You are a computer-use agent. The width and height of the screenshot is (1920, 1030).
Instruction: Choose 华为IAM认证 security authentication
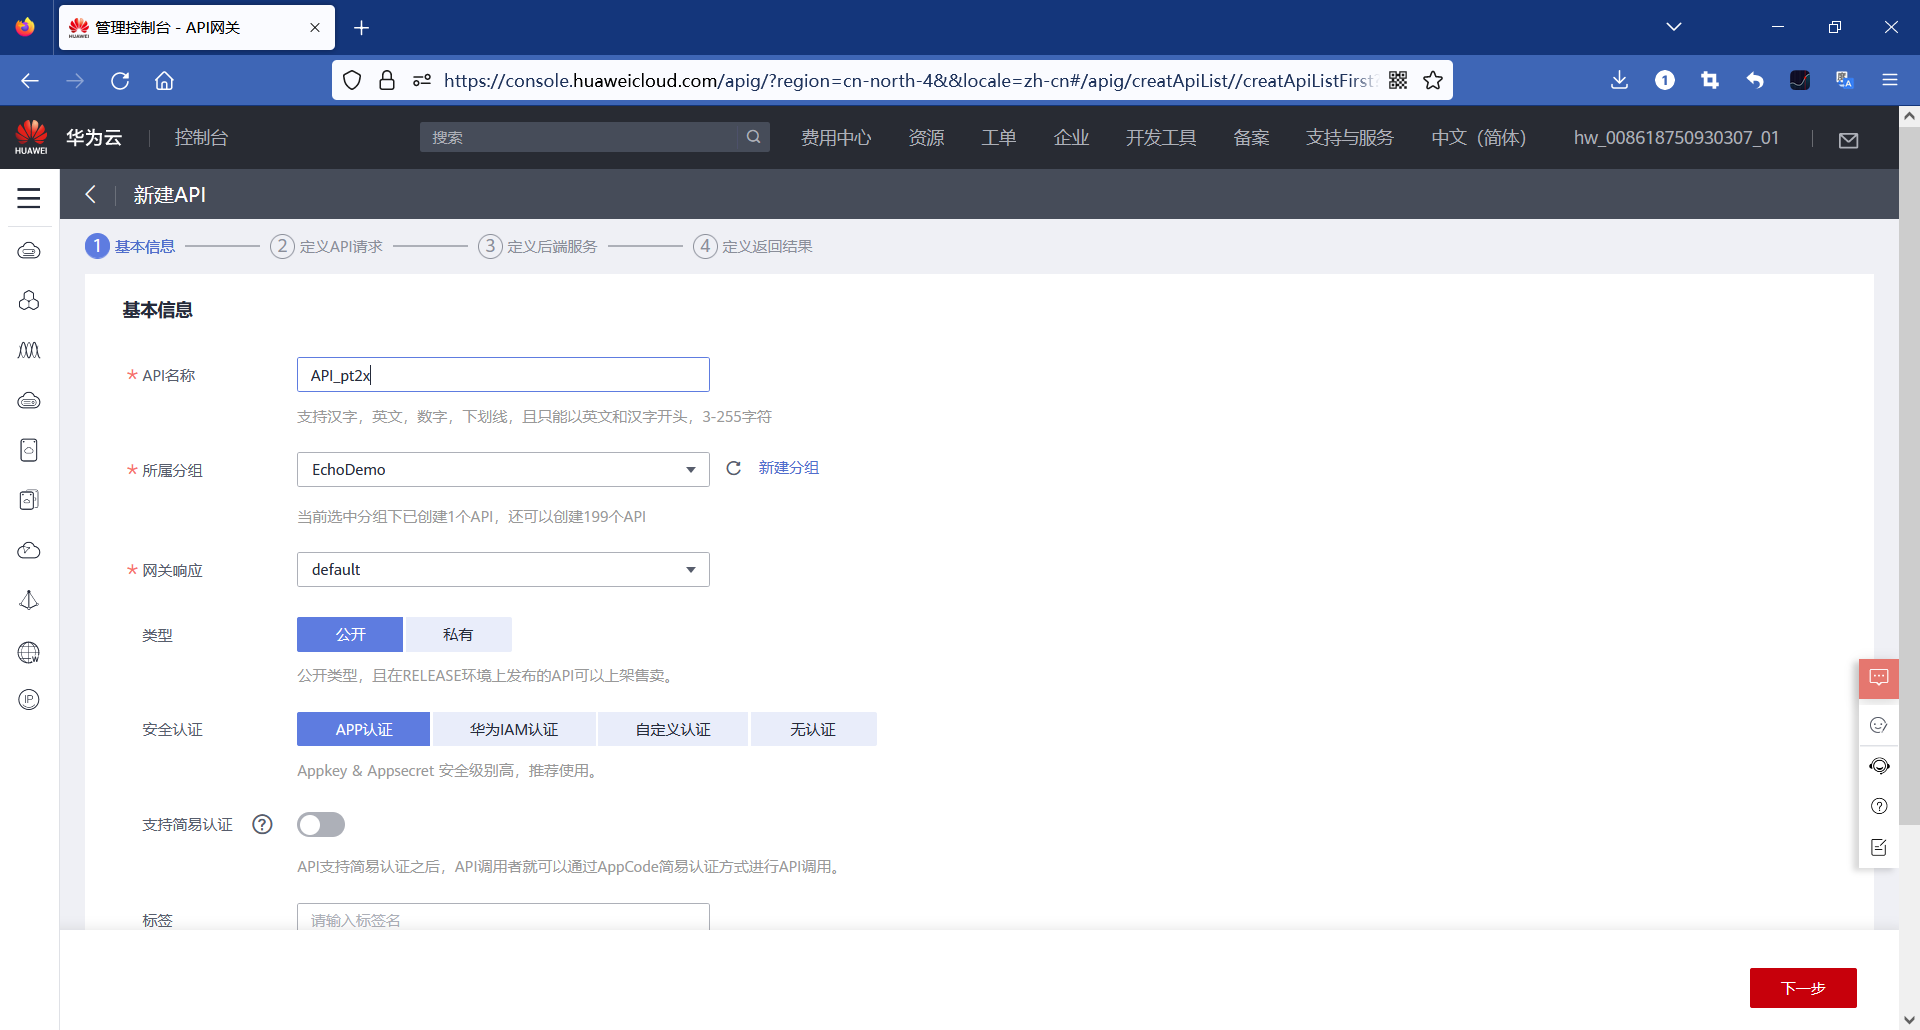[514, 729]
